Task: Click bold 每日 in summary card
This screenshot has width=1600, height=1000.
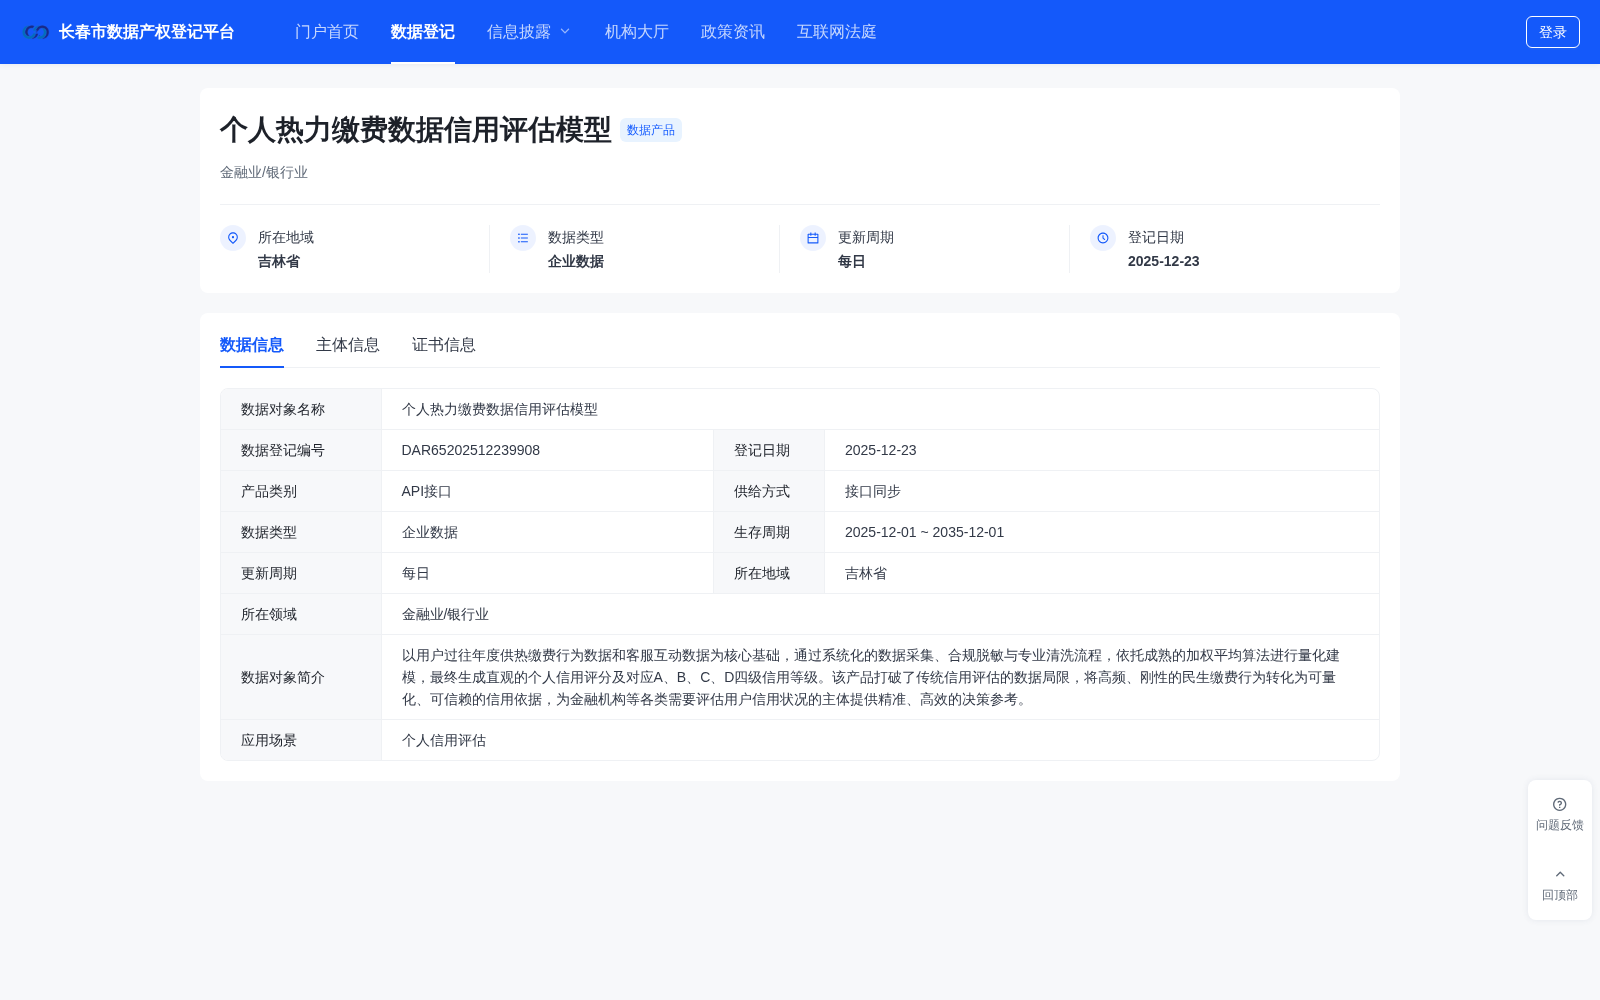Action: pos(852,261)
